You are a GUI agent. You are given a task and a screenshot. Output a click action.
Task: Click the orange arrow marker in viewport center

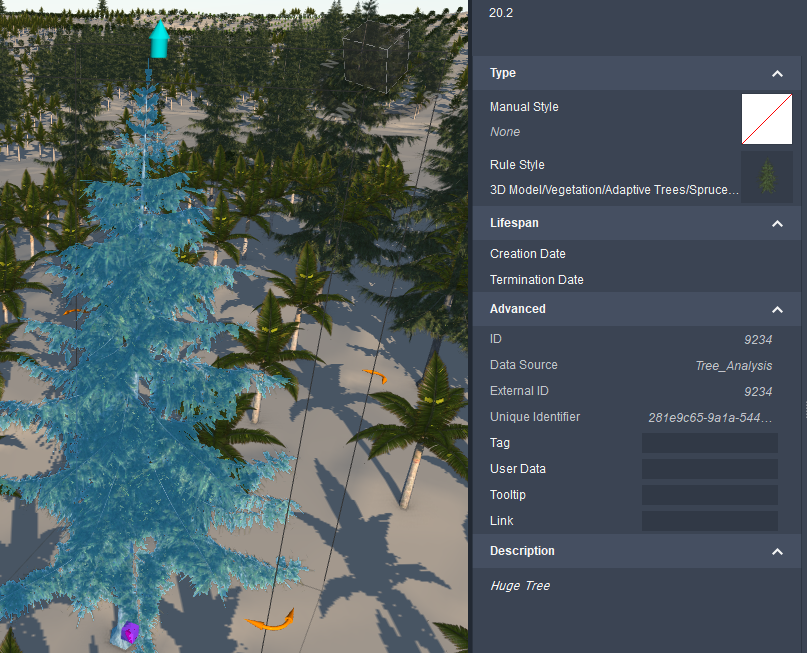point(374,378)
